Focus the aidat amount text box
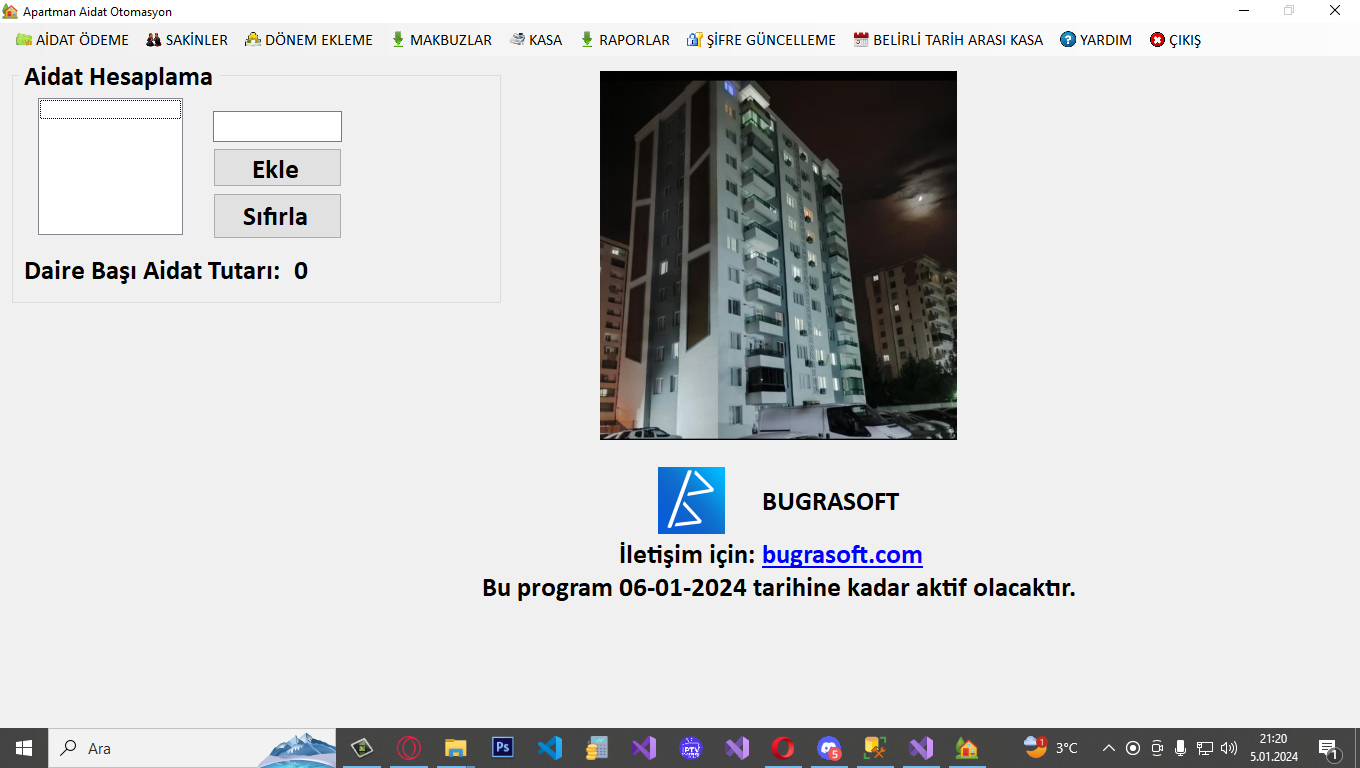The image size is (1360, 768). tap(277, 126)
